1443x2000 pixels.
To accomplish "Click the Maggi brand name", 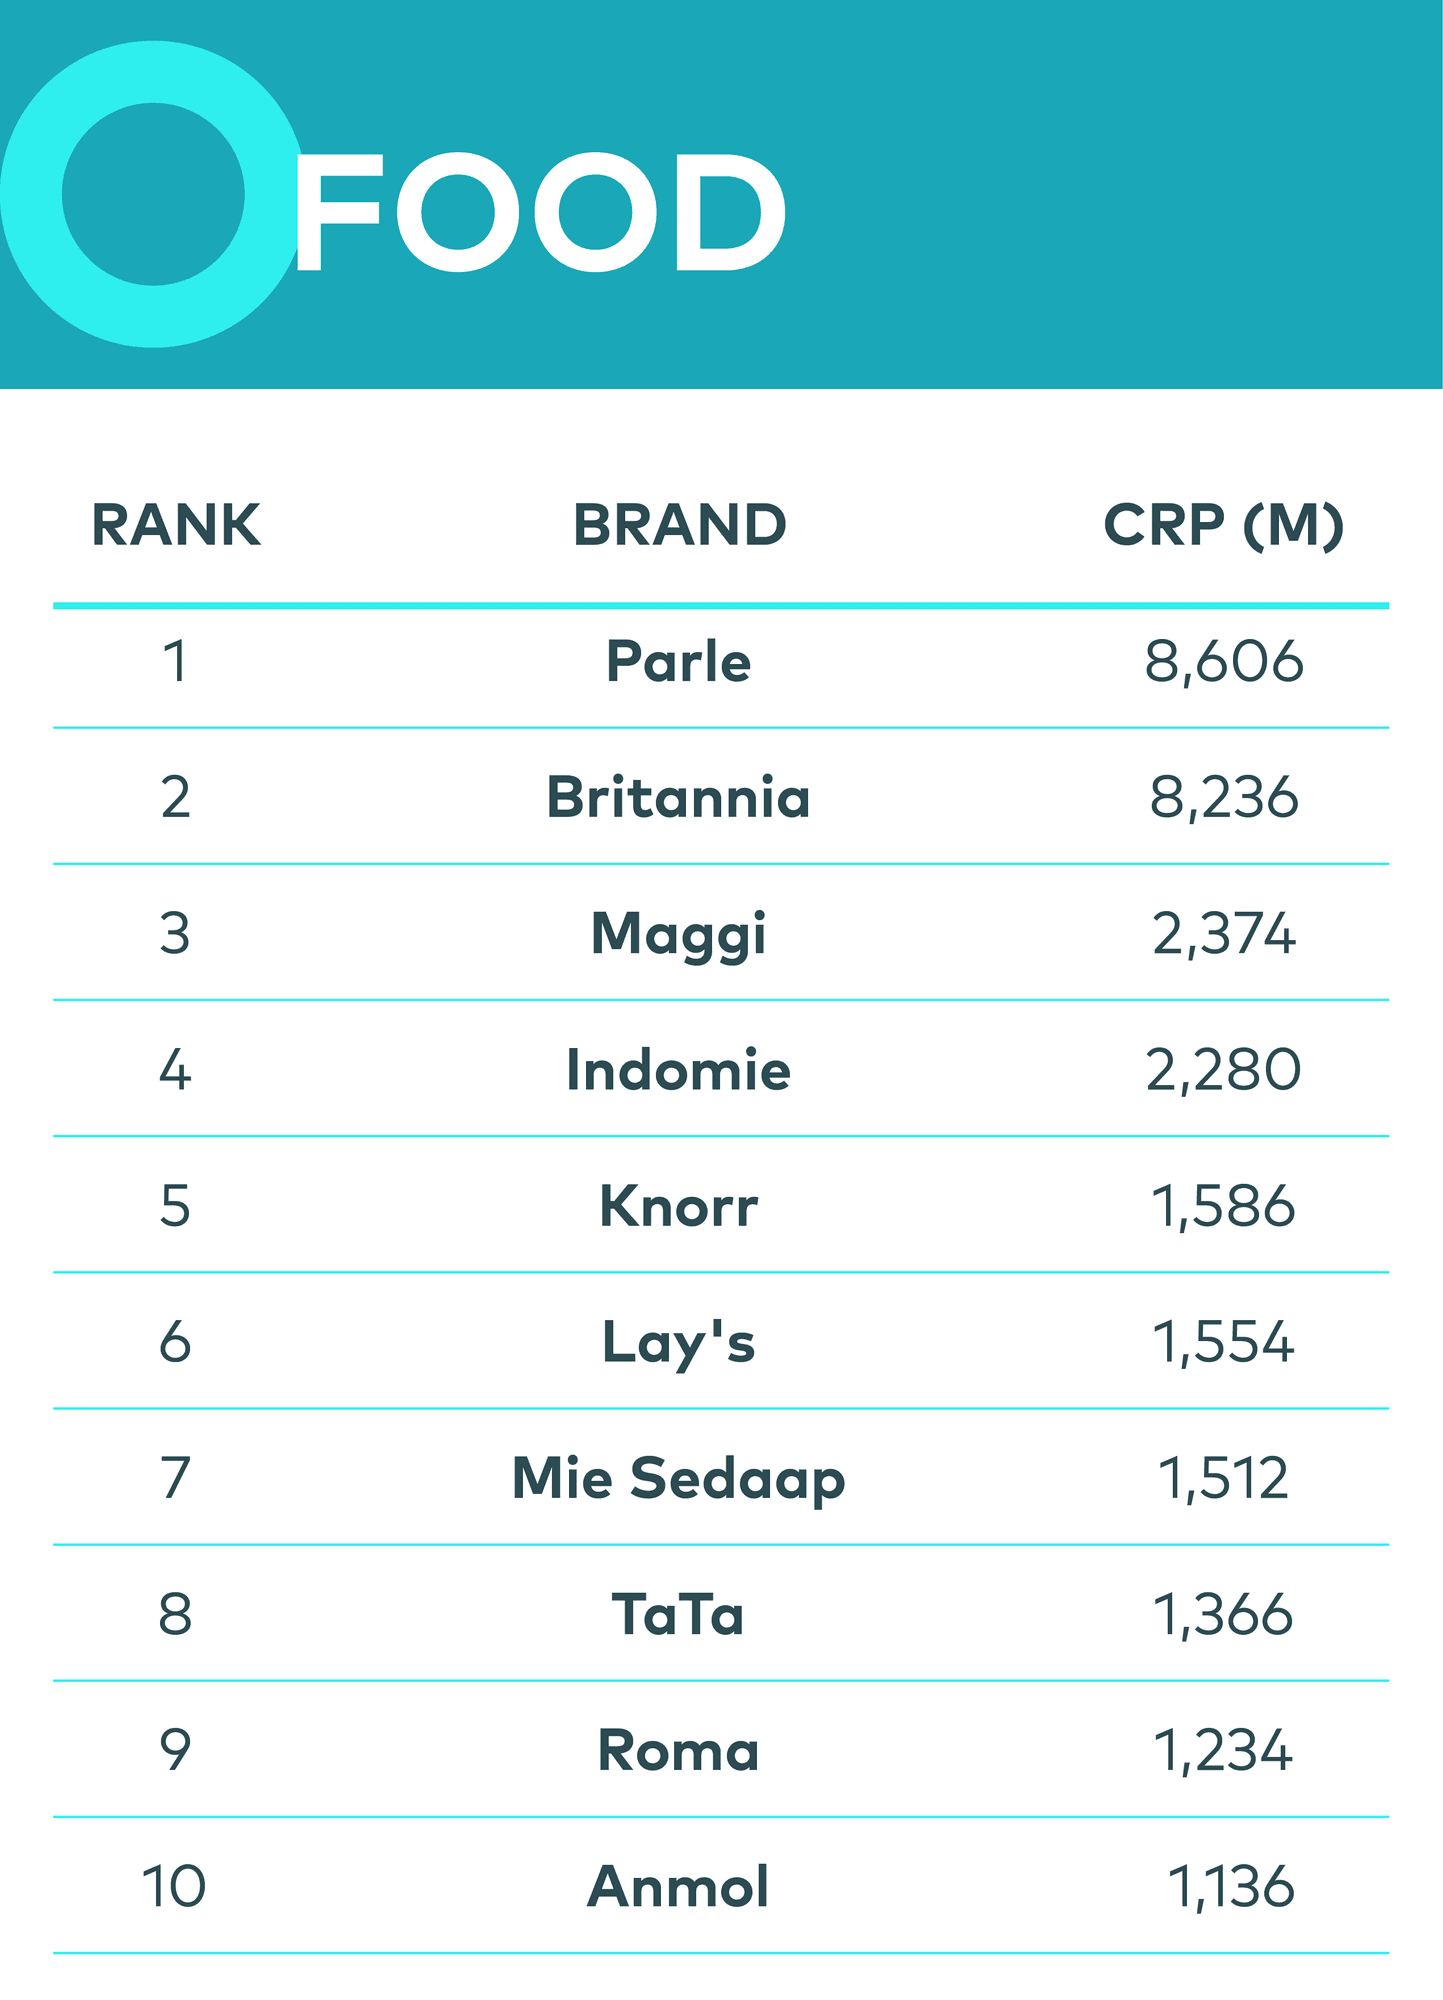I will [x=679, y=935].
